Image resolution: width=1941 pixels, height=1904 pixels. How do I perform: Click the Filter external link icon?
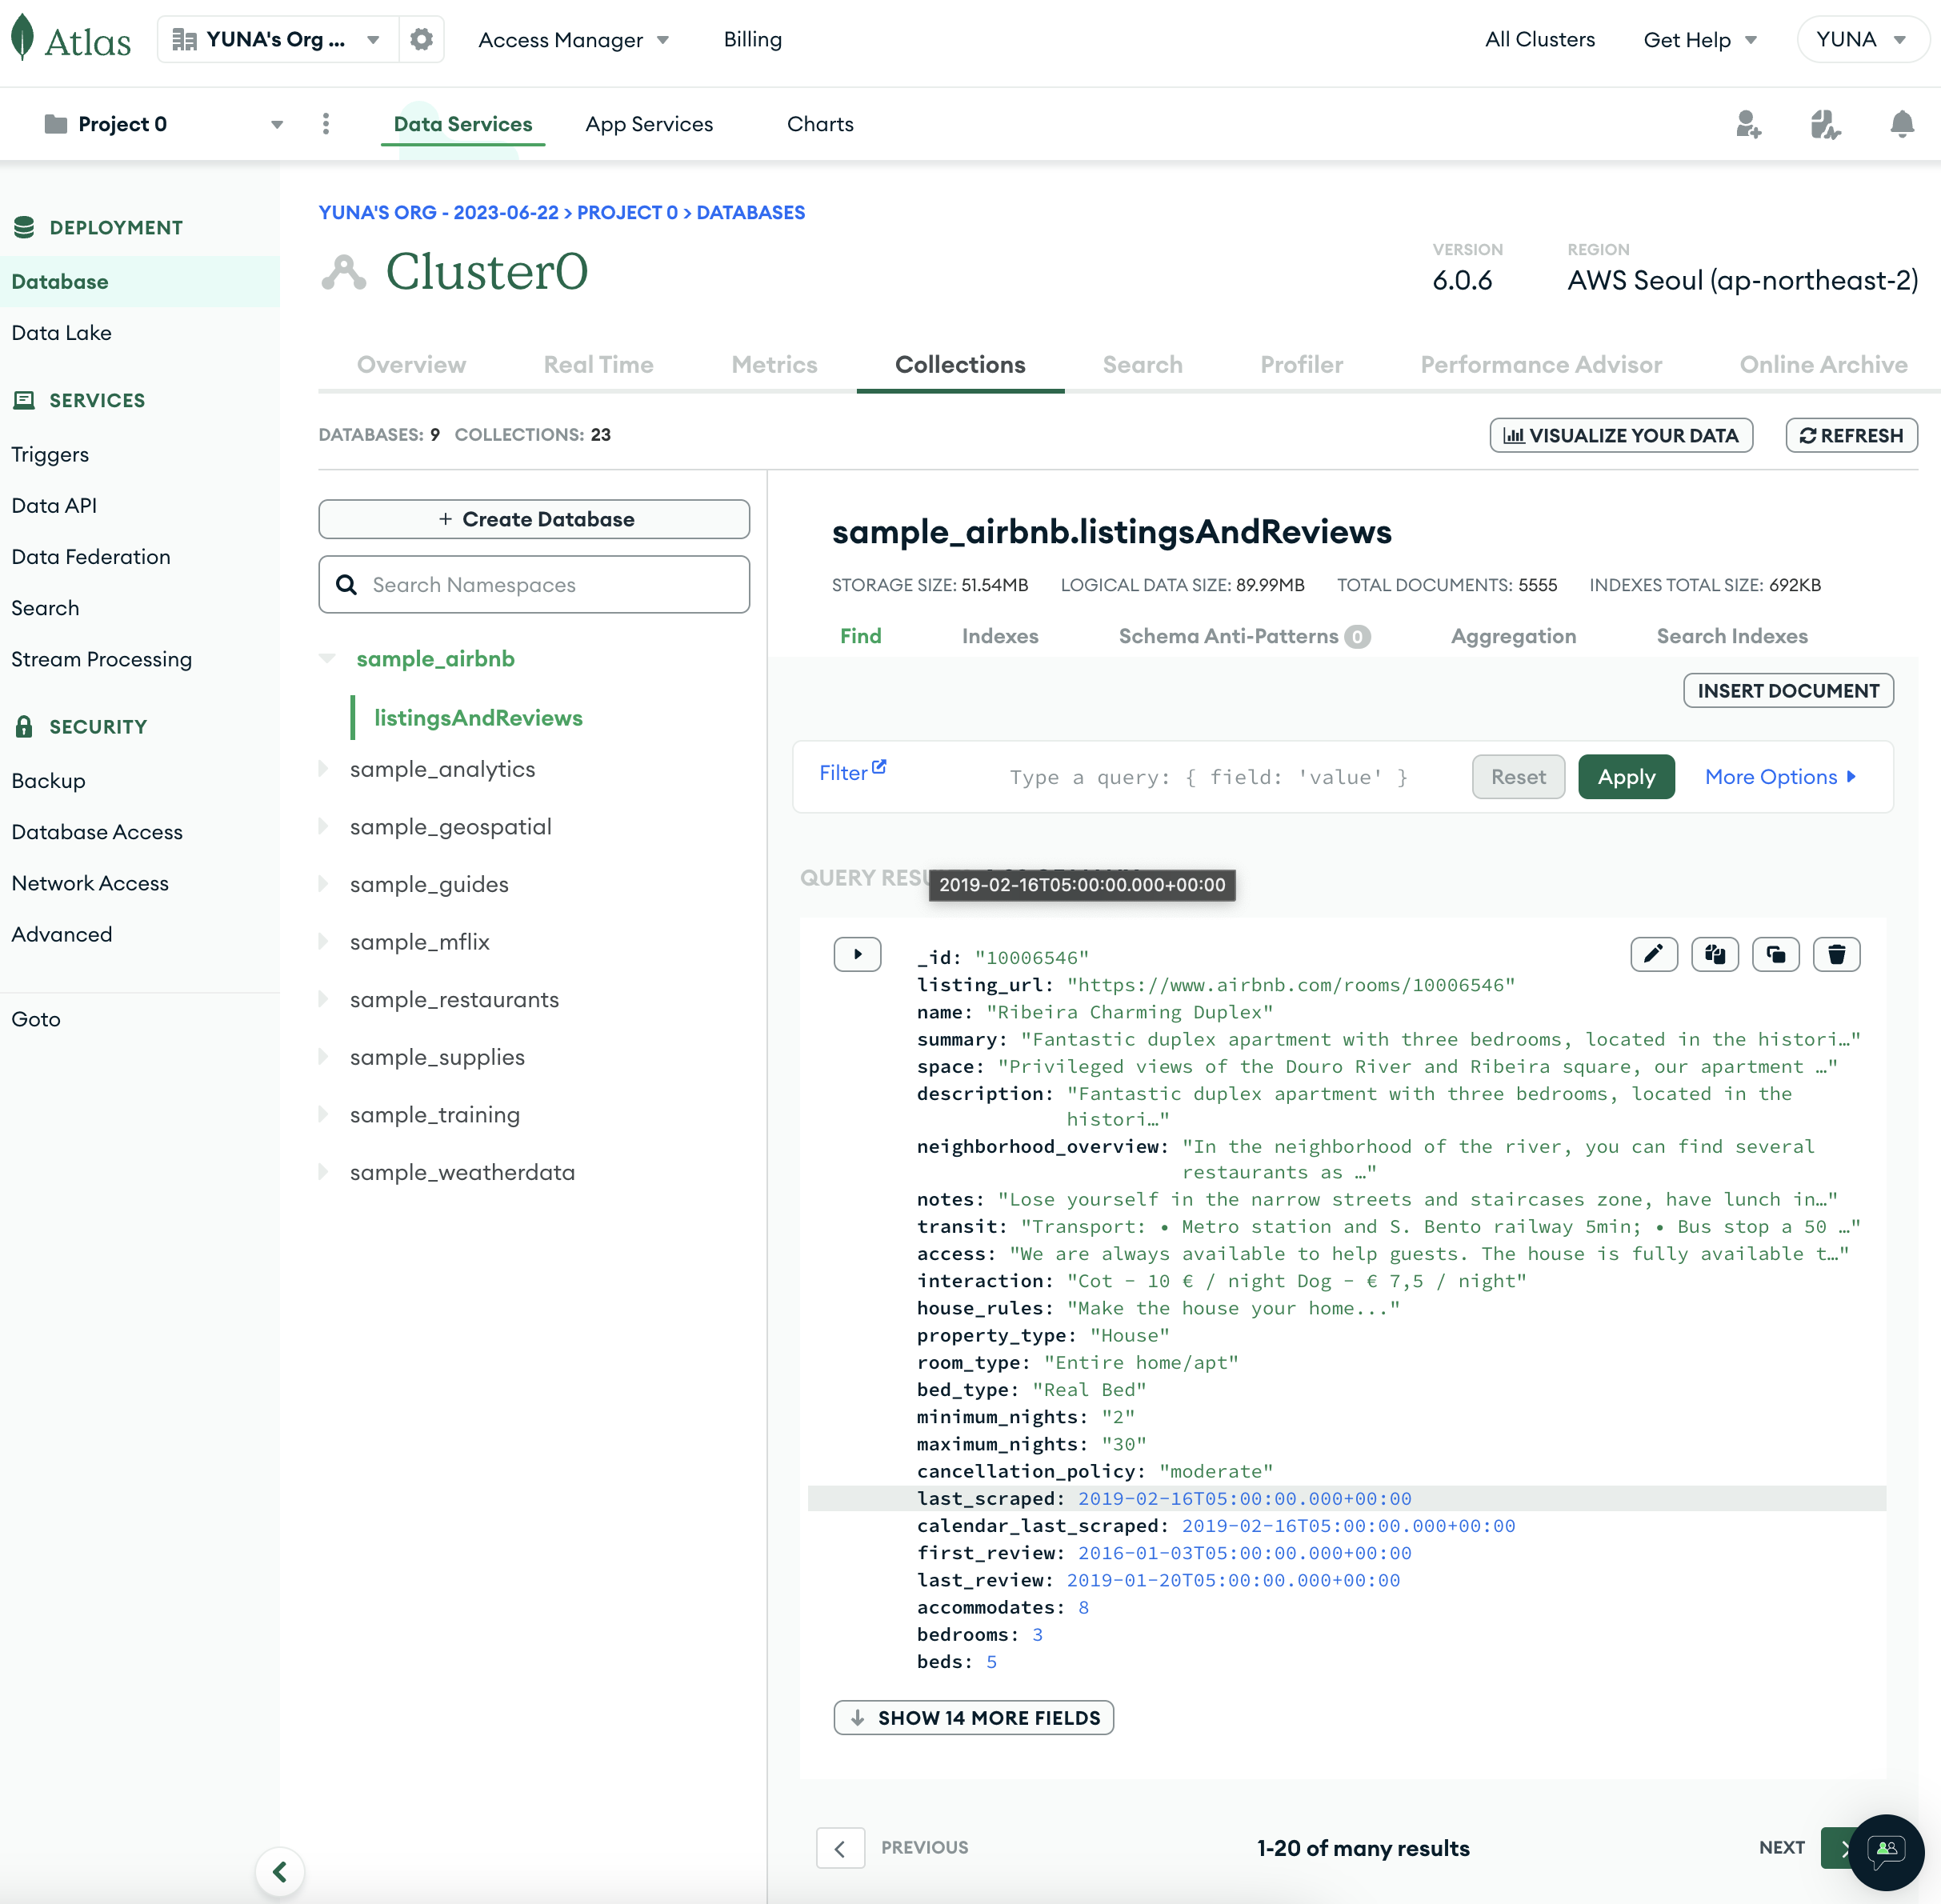879,767
